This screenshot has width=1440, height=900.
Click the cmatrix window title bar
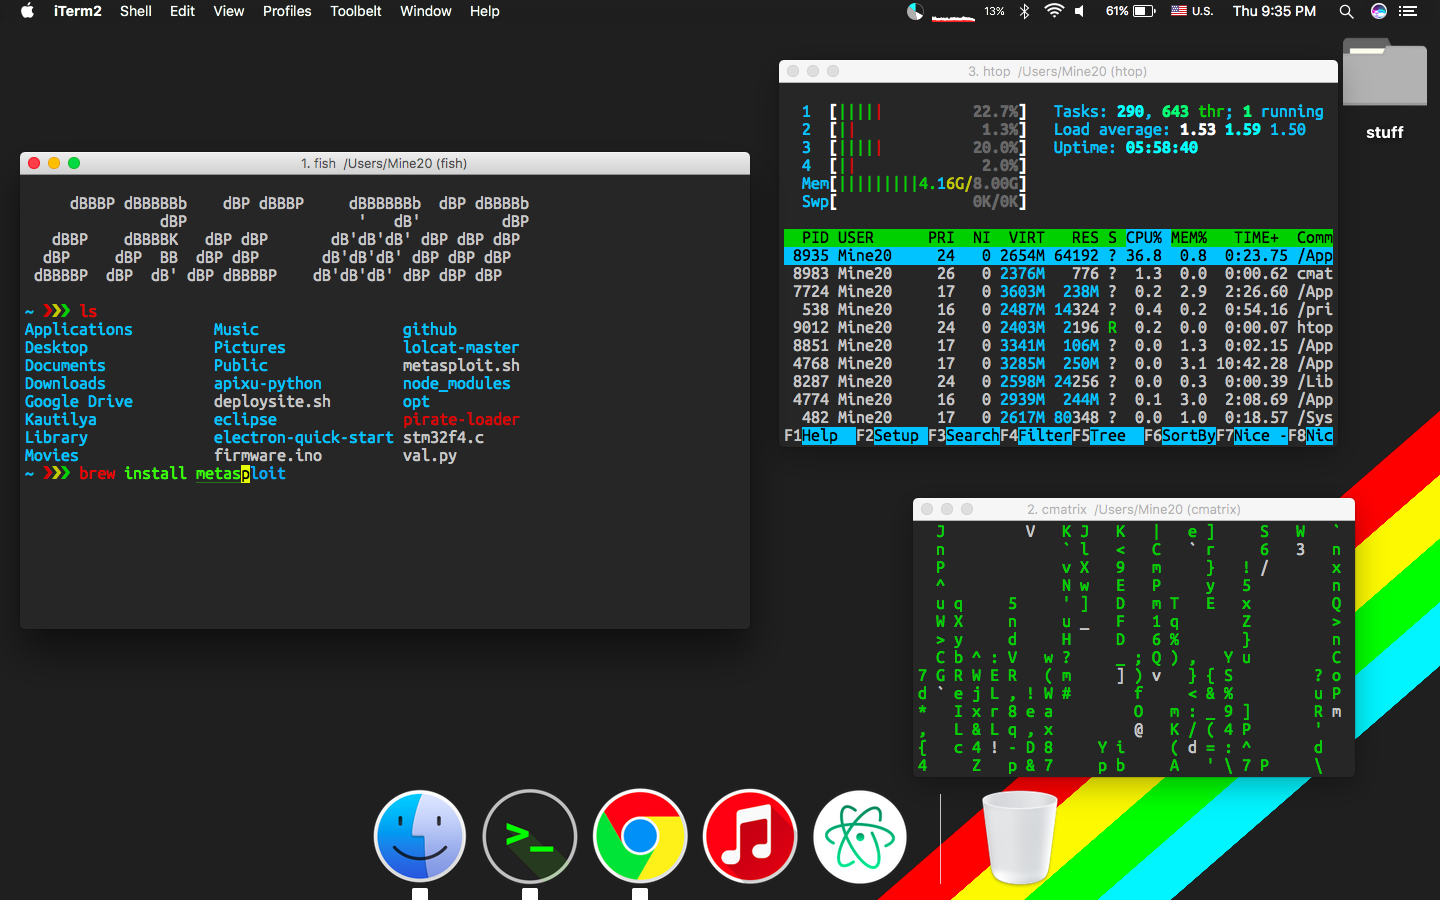(x=1134, y=509)
